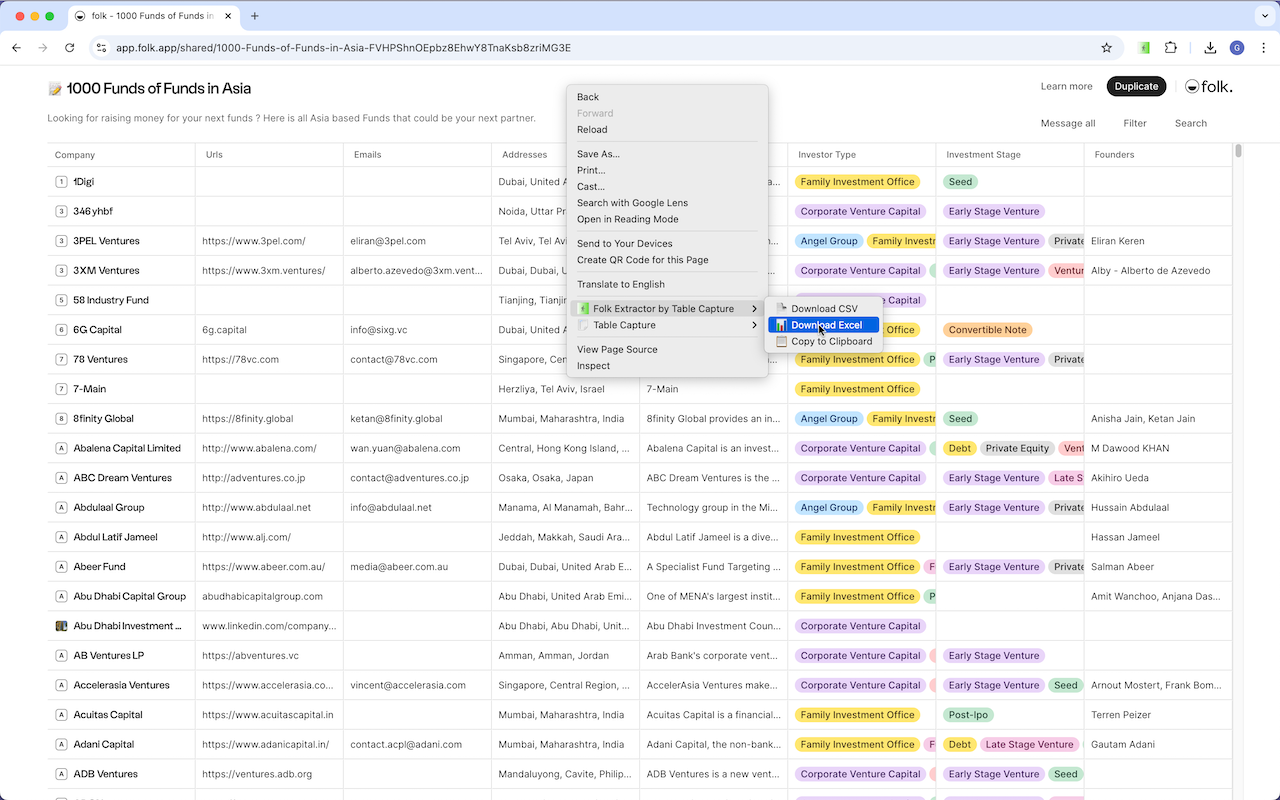Bookmark this page with the star icon
The width and height of the screenshot is (1280, 800).
pos(1107,48)
